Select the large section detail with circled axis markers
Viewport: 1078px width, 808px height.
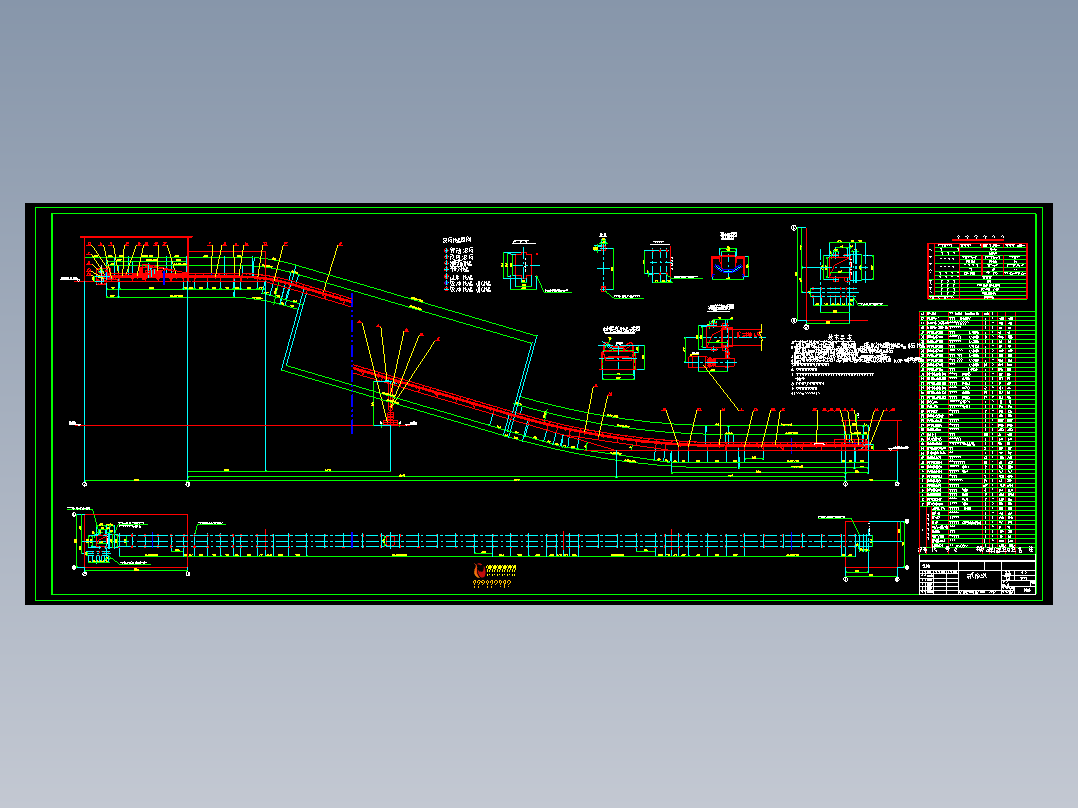[x=837, y=276]
